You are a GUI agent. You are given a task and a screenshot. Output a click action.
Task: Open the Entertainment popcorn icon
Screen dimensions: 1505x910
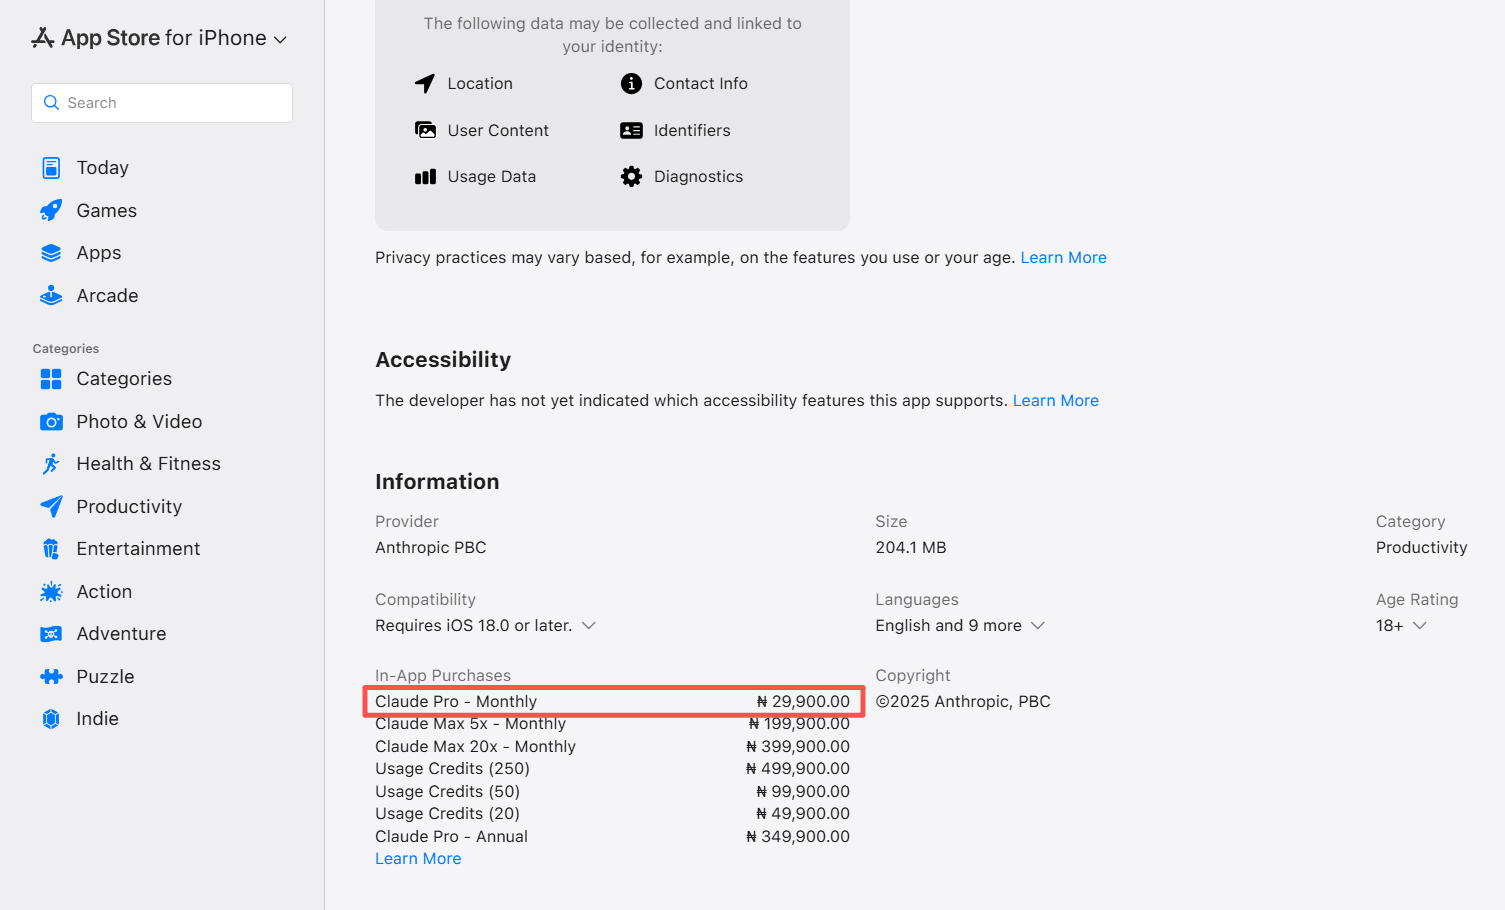coord(51,549)
